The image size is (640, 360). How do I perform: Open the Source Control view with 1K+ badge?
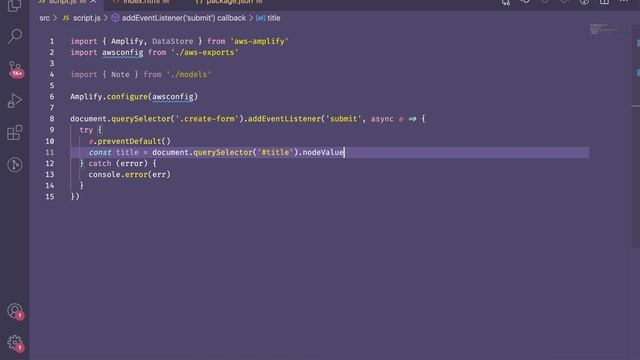[15, 69]
